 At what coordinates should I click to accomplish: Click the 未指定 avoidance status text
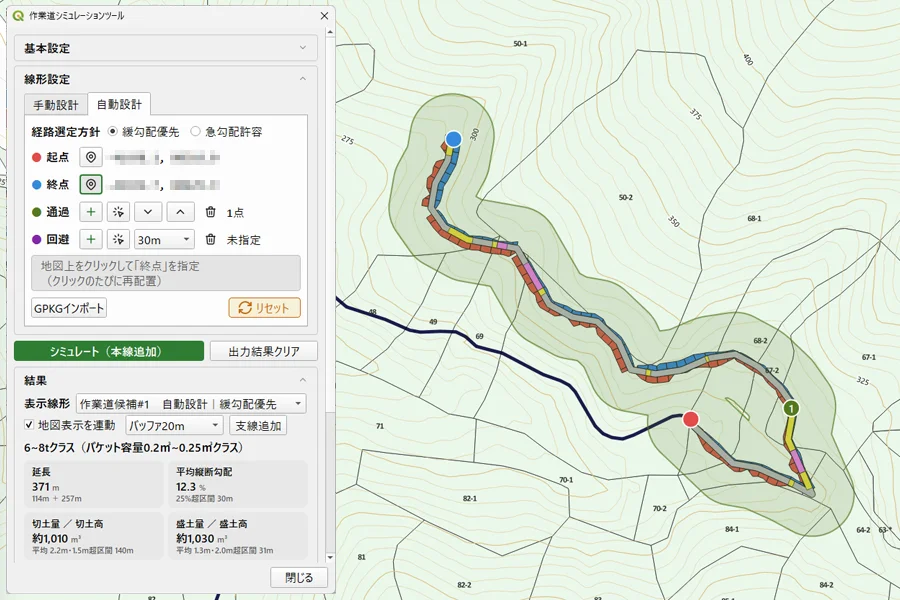click(x=243, y=240)
